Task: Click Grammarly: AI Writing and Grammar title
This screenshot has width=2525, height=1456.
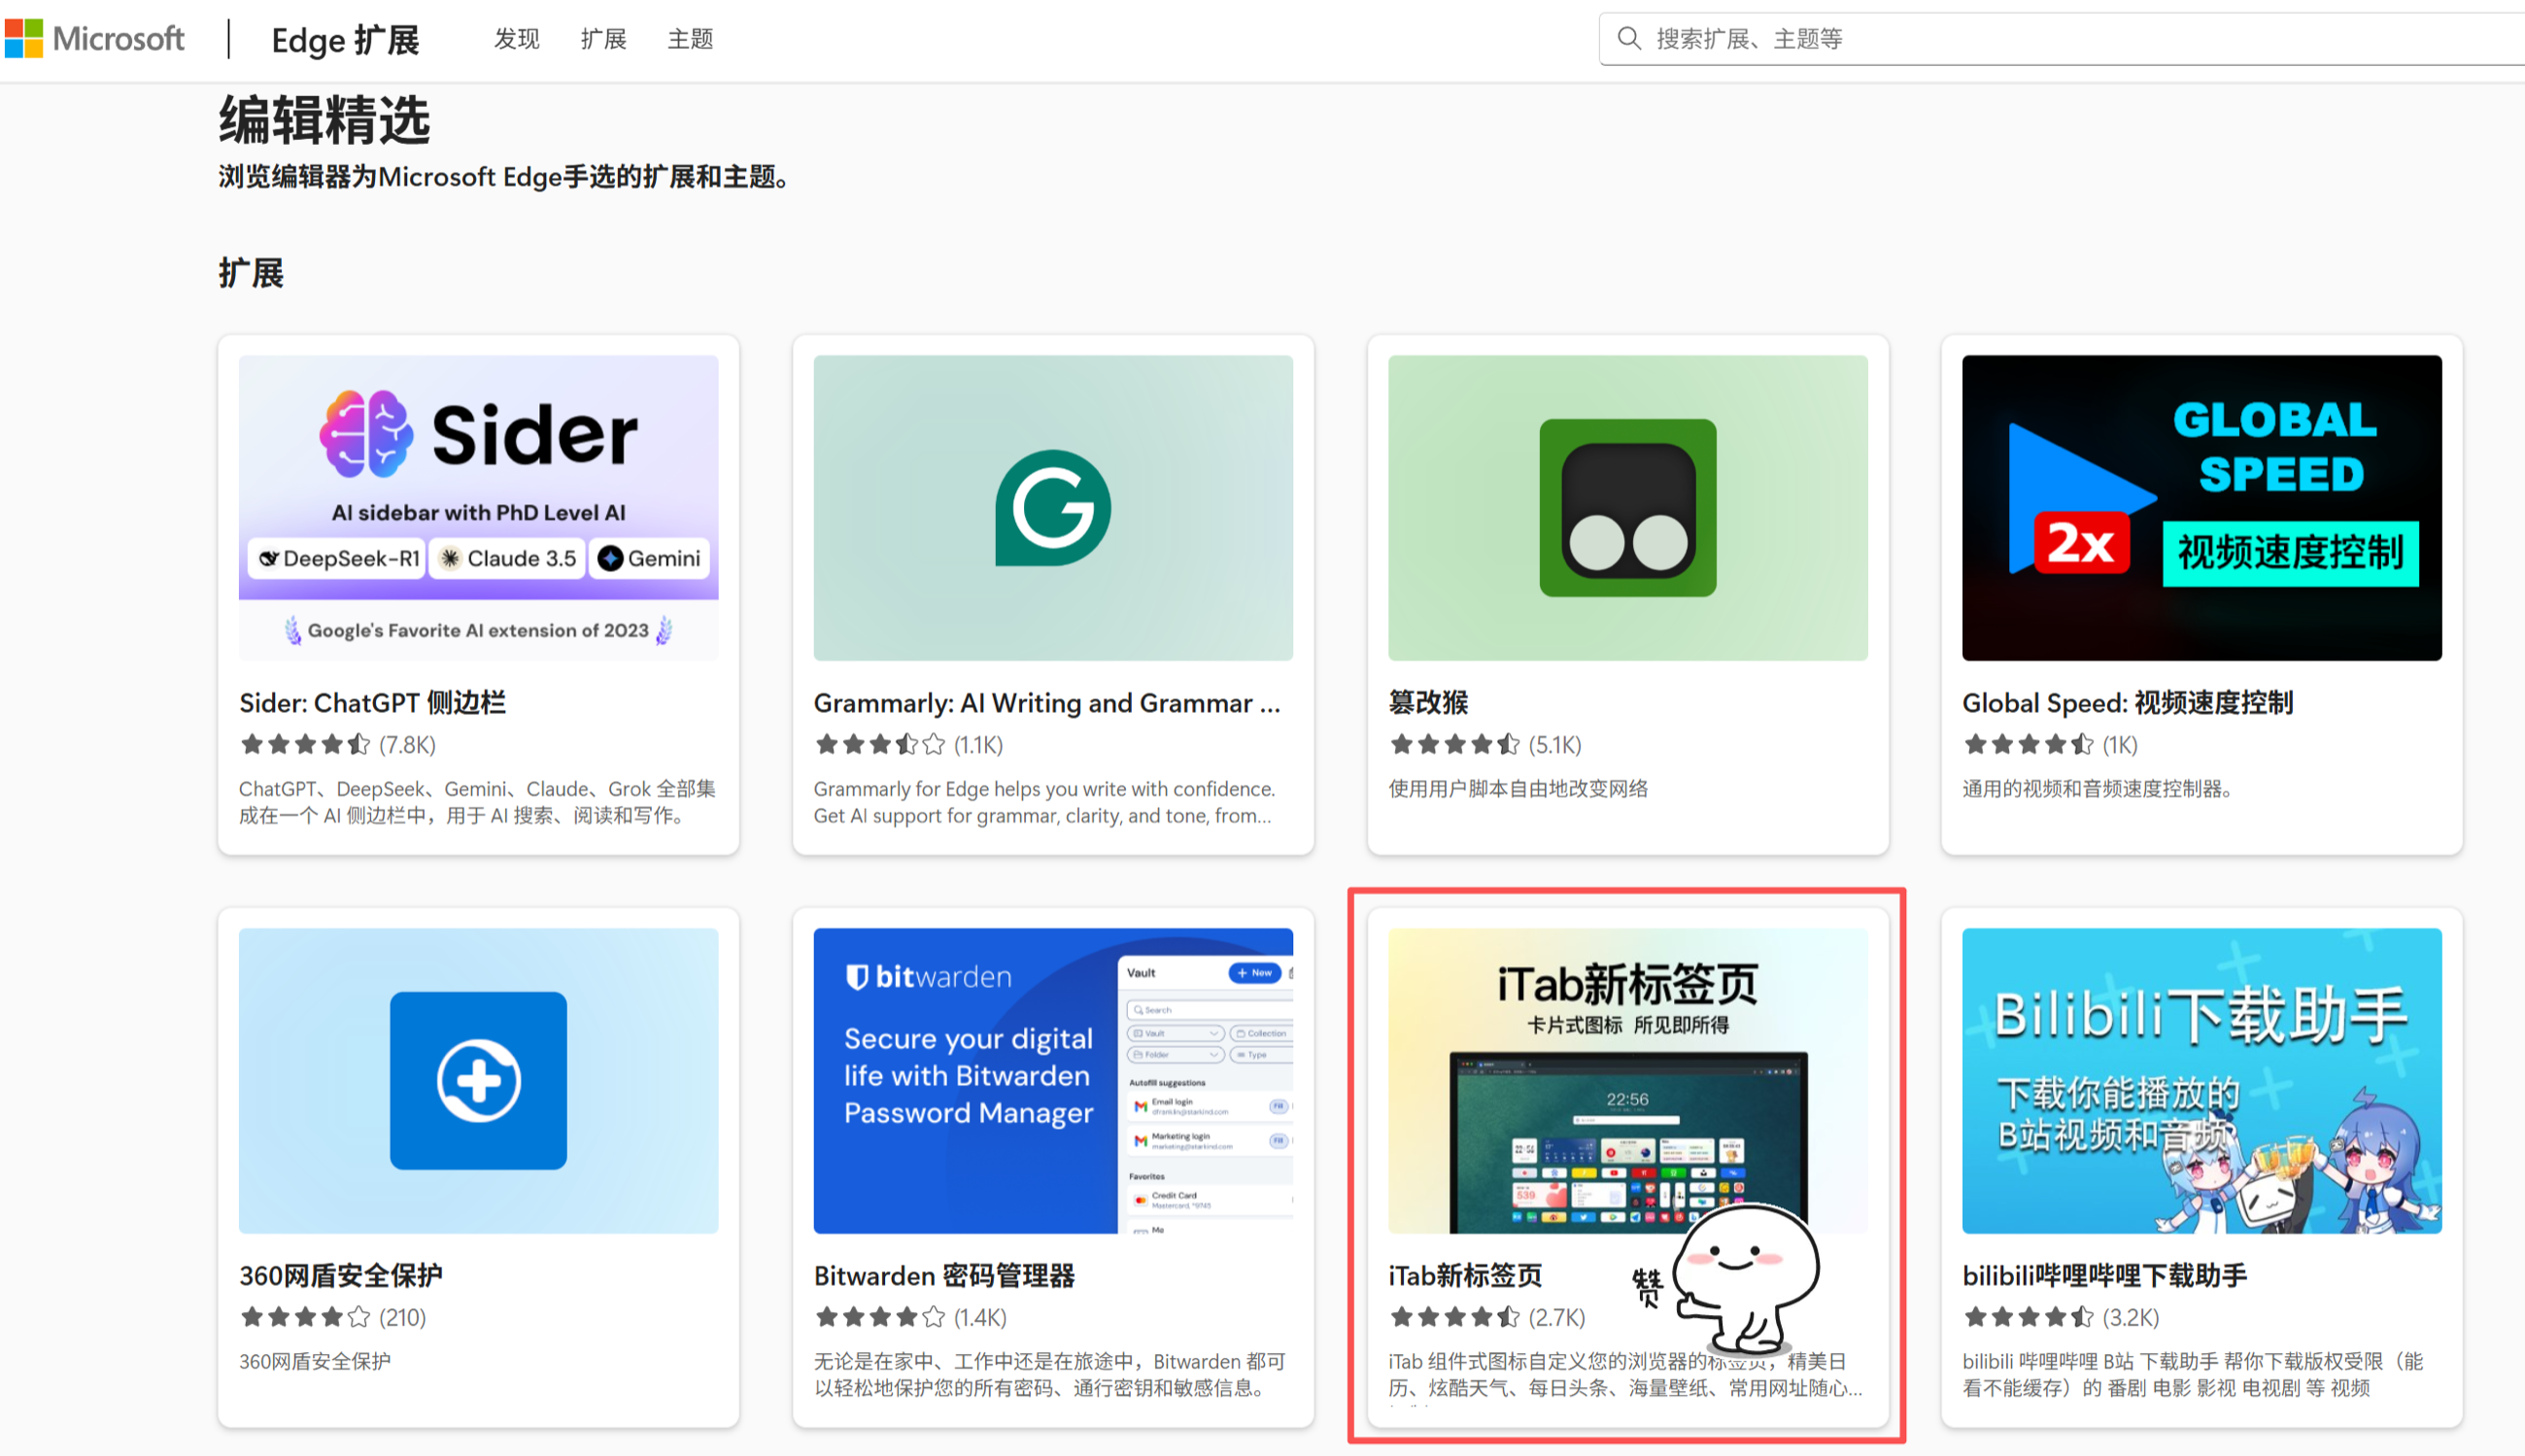Action: click(1046, 703)
